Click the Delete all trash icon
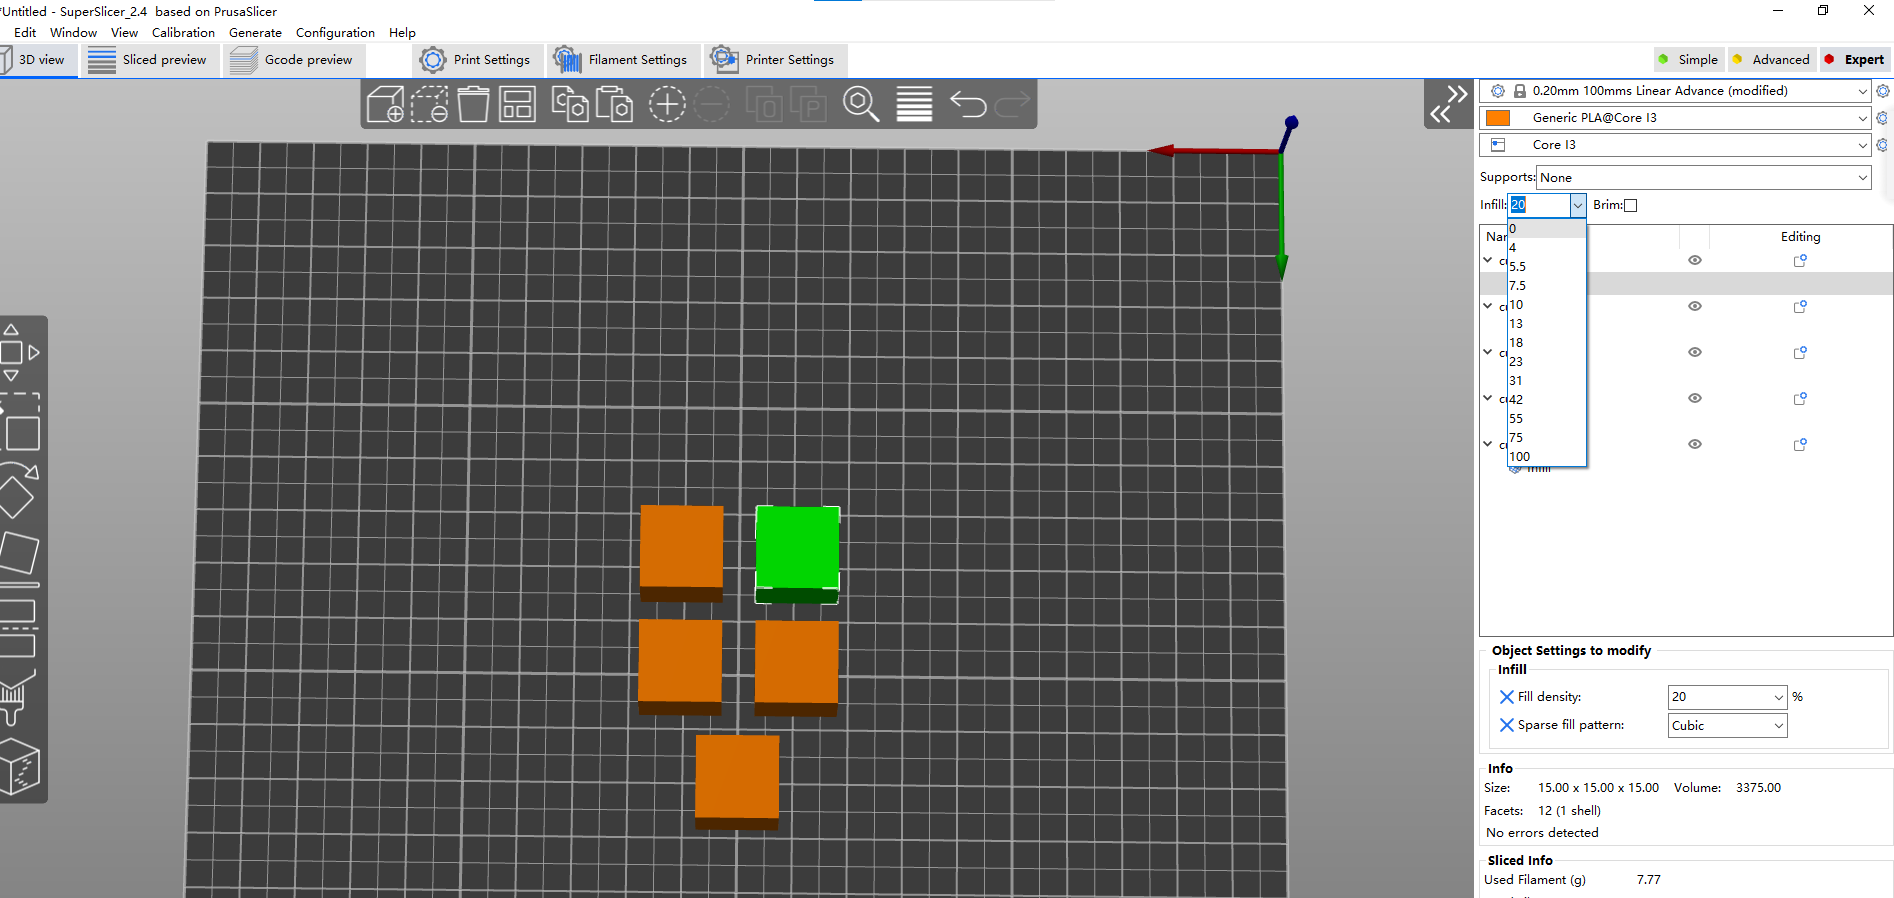This screenshot has width=1894, height=898. tap(473, 104)
